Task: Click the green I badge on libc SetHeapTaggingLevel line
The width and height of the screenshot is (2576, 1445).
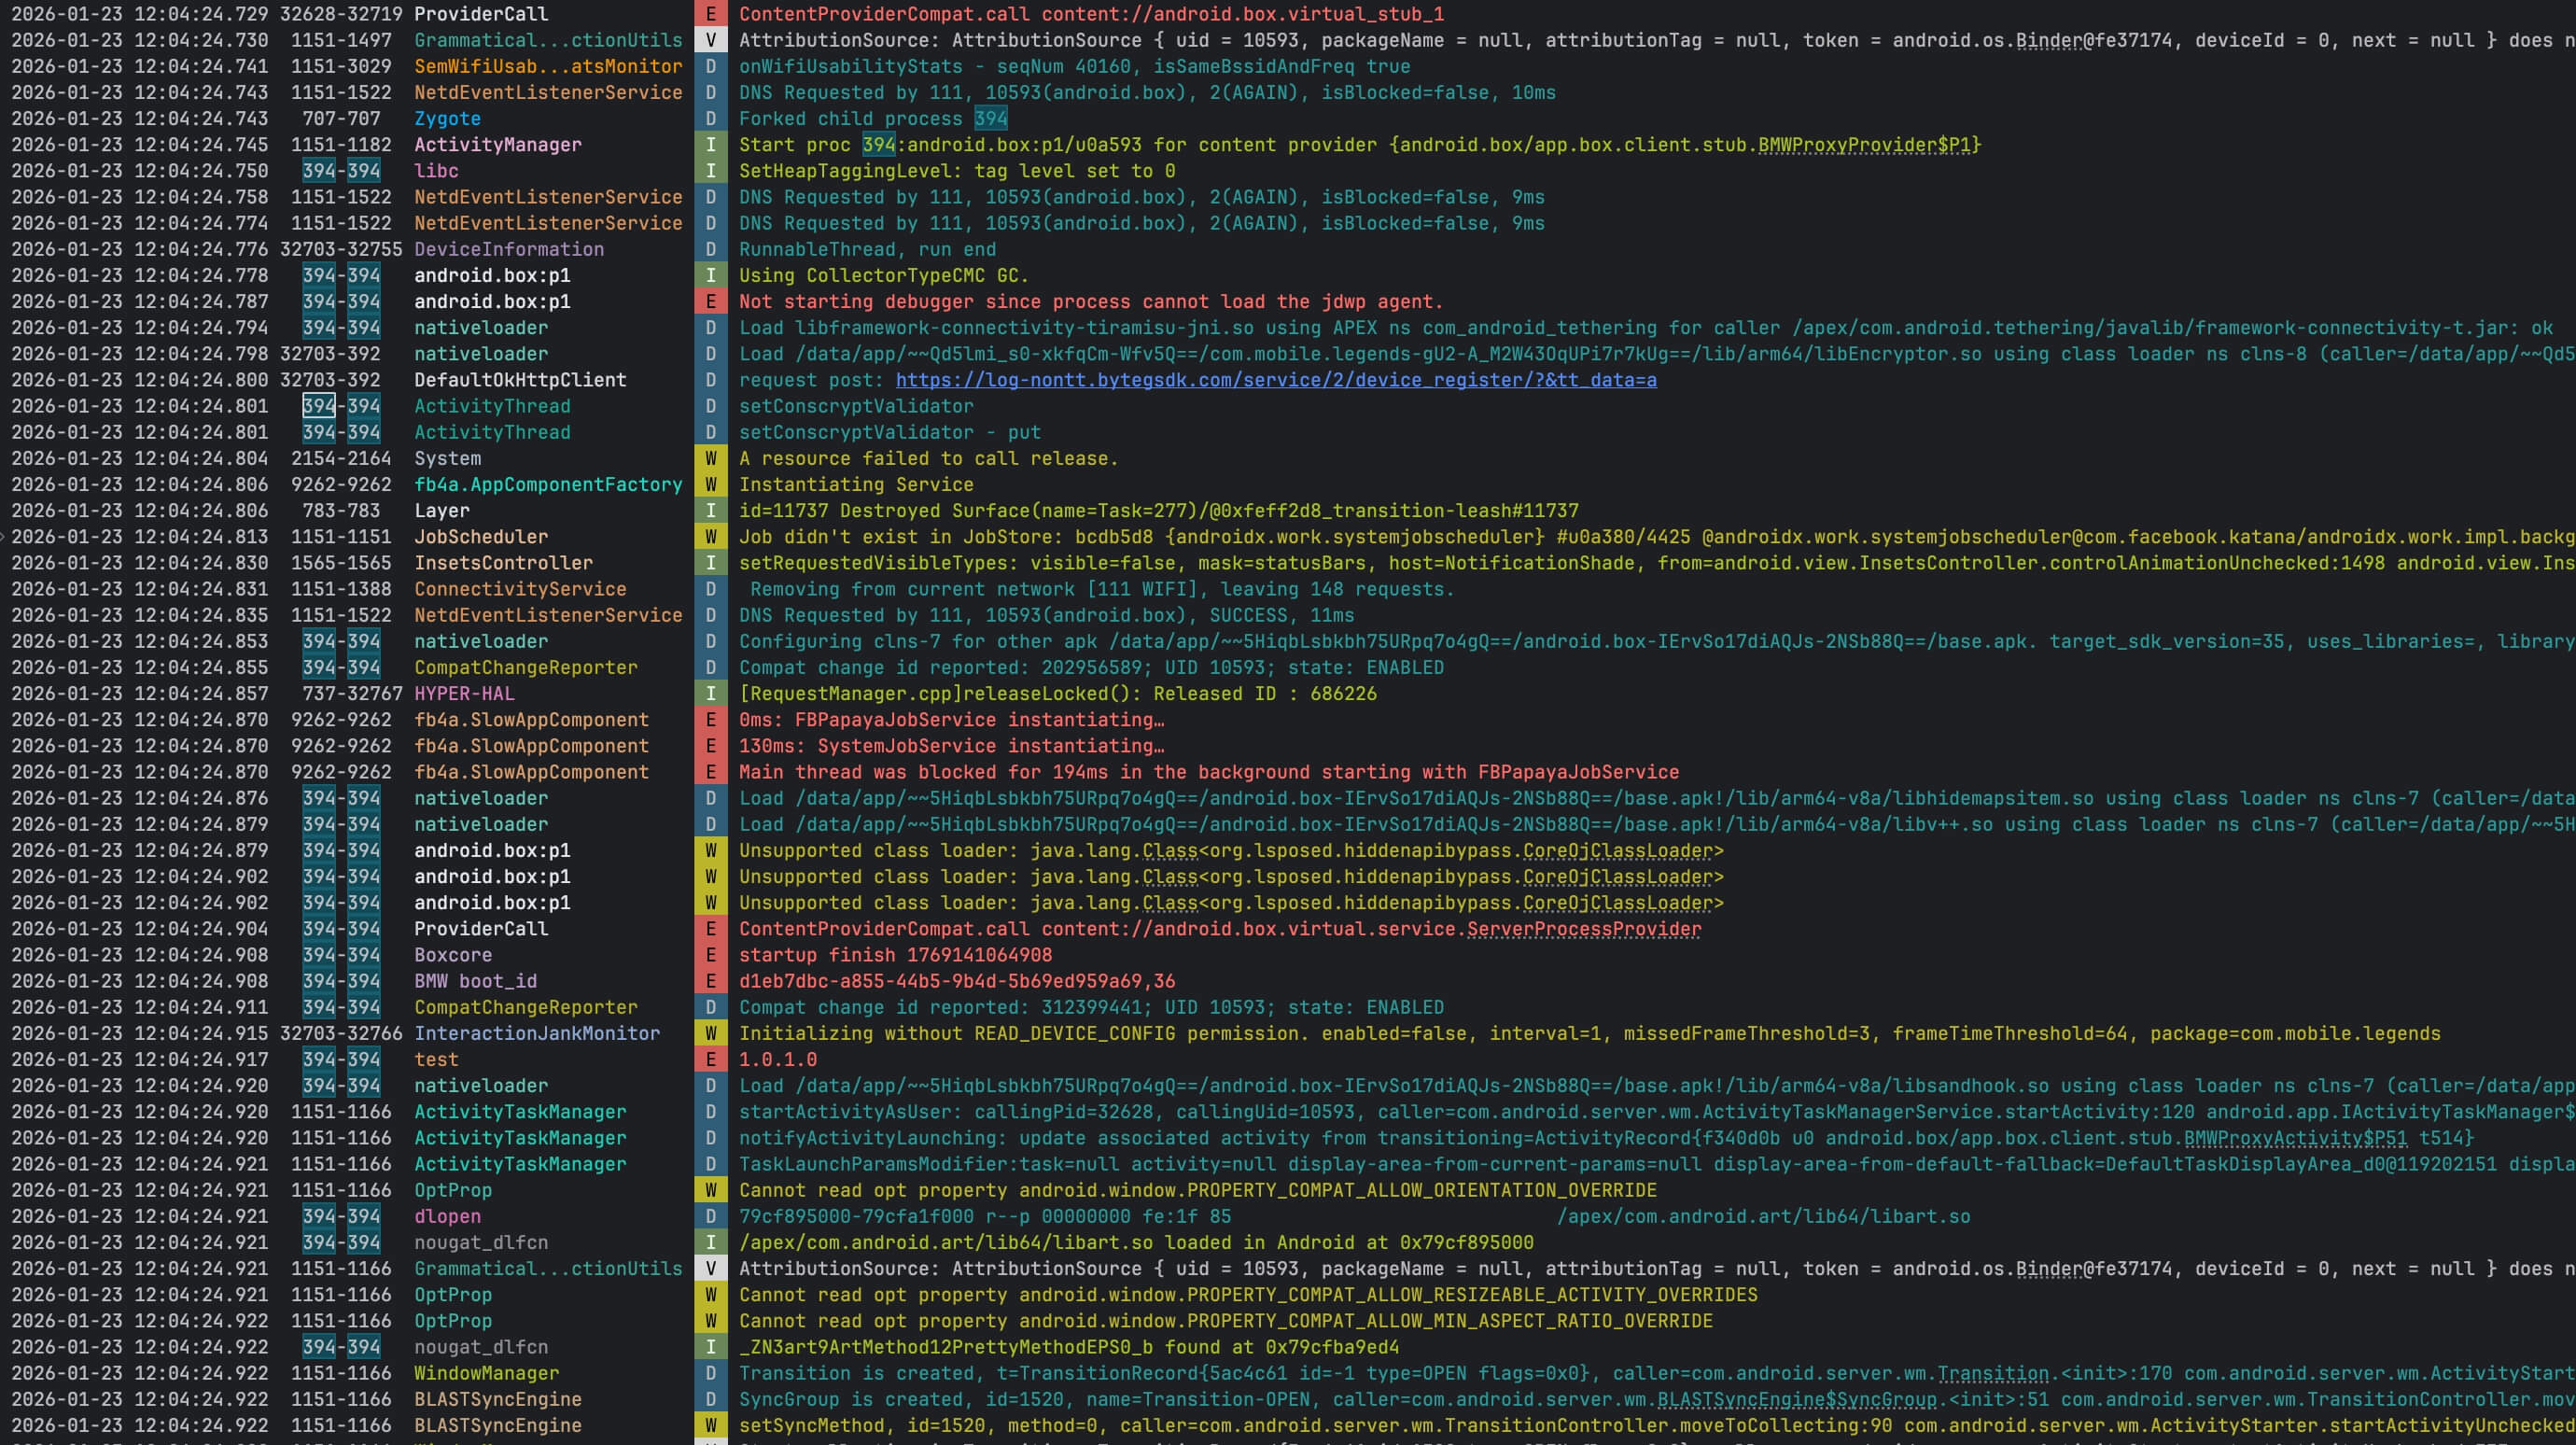Action: pyautogui.click(x=710, y=170)
